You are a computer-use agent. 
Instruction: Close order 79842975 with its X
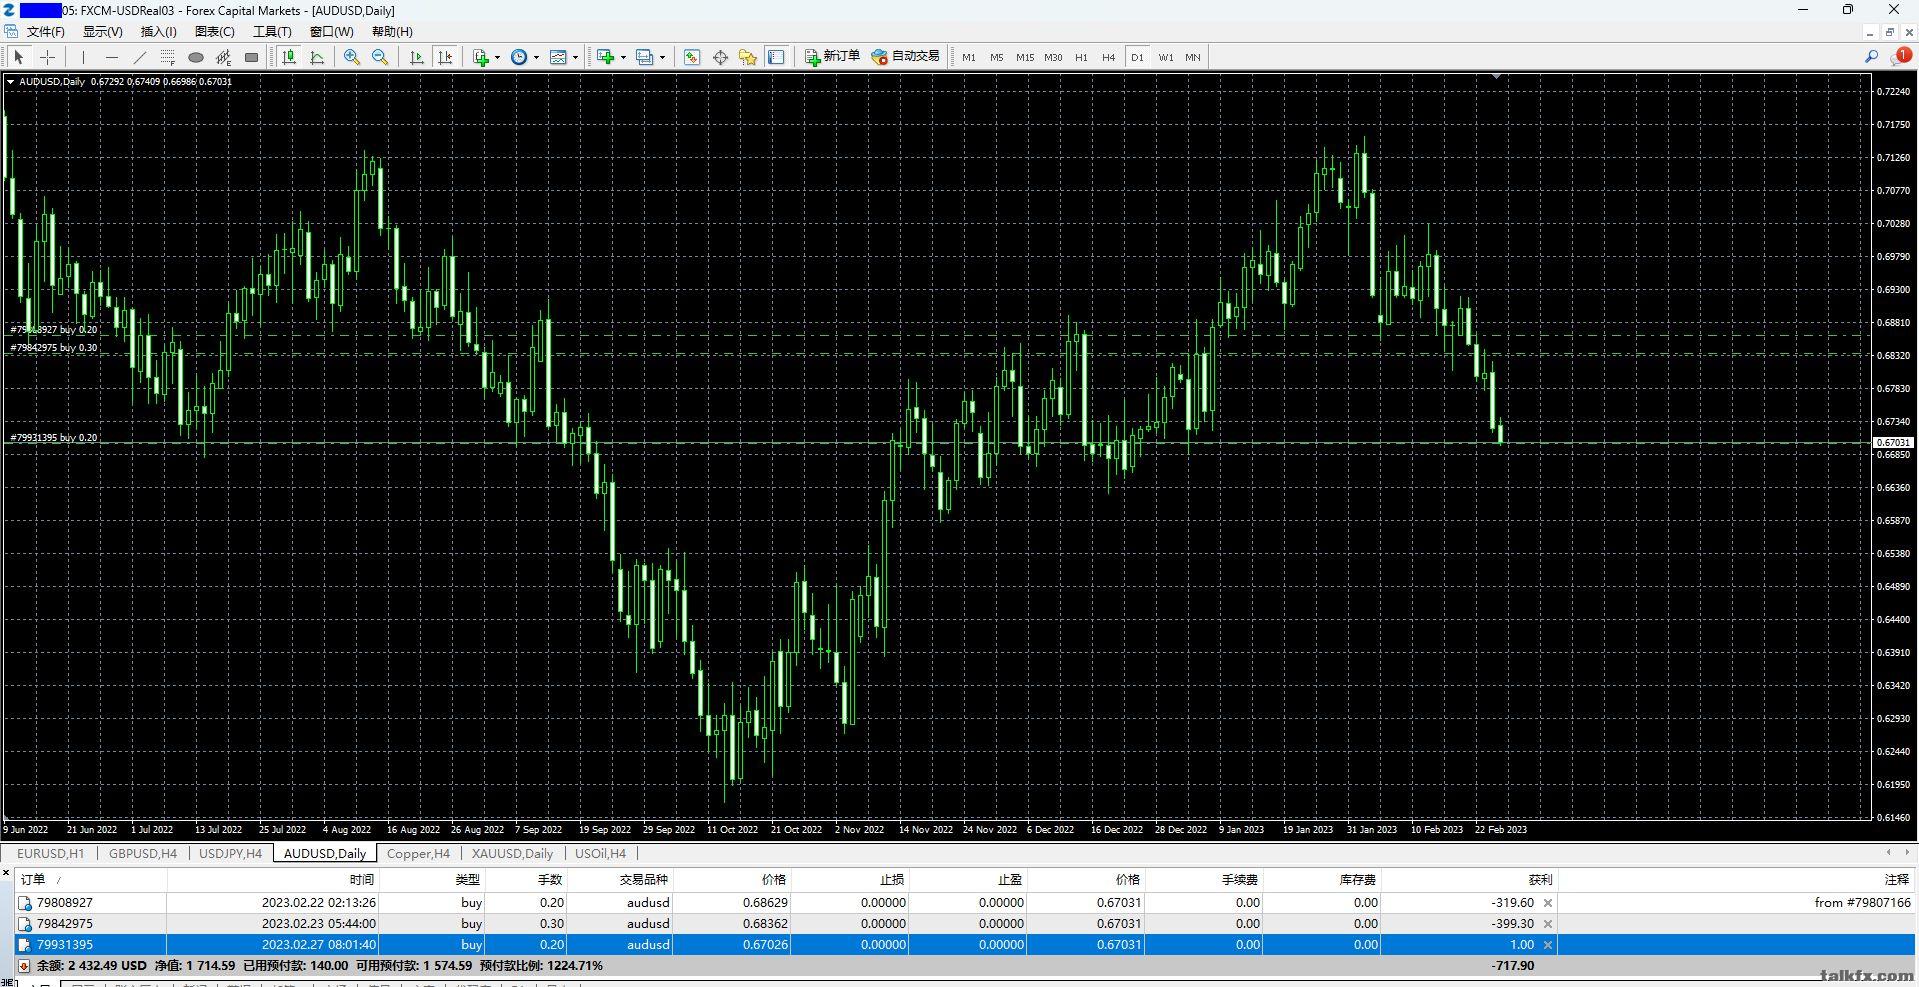tap(1548, 924)
